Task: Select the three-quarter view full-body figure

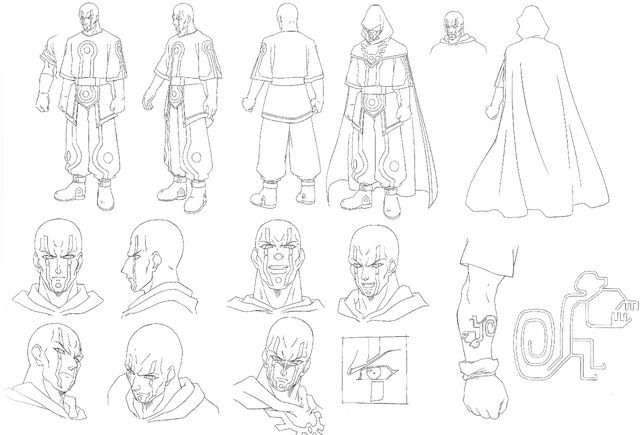Action: click(182, 108)
